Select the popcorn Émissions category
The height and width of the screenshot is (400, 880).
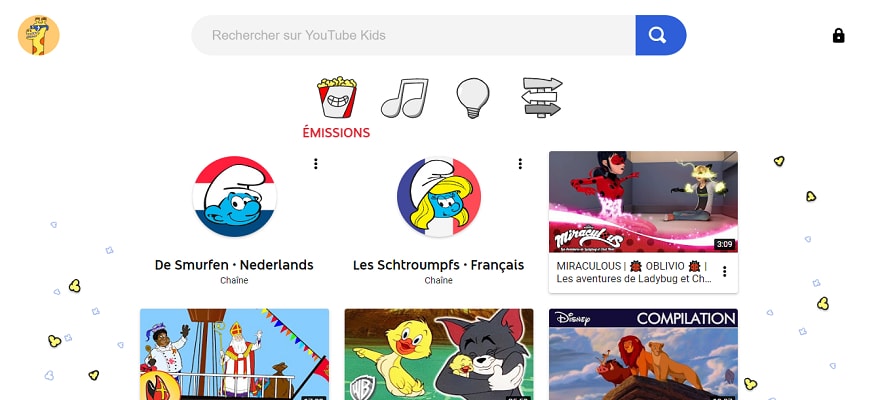[x=337, y=98]
